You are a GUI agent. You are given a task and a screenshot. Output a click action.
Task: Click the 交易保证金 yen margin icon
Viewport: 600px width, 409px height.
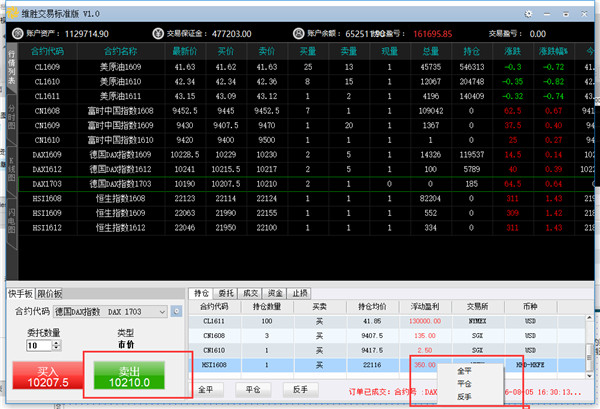coord(158,34)
